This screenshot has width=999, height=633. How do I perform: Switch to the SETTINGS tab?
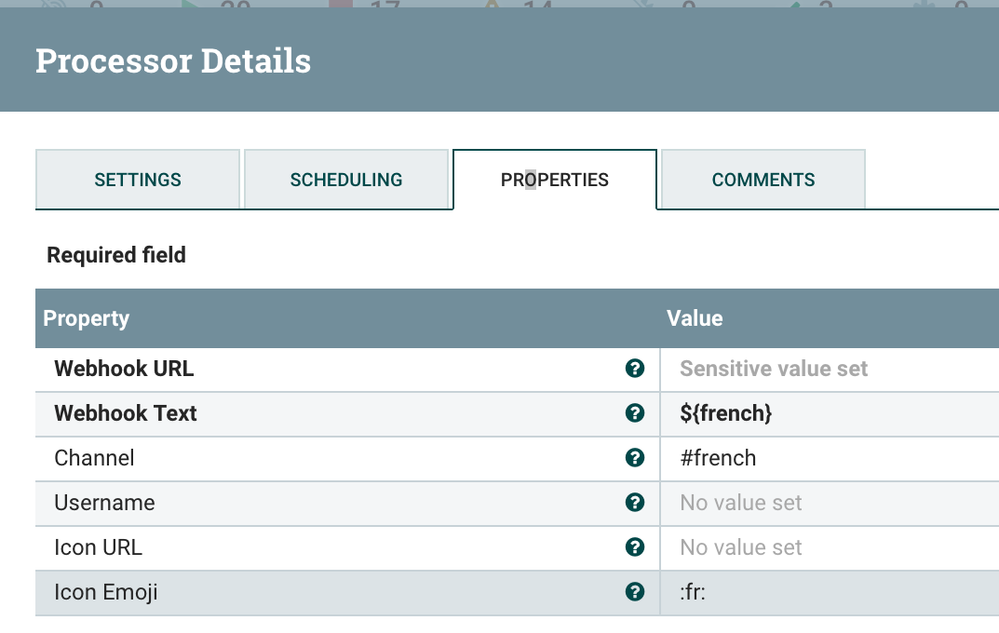pos(137,180)
